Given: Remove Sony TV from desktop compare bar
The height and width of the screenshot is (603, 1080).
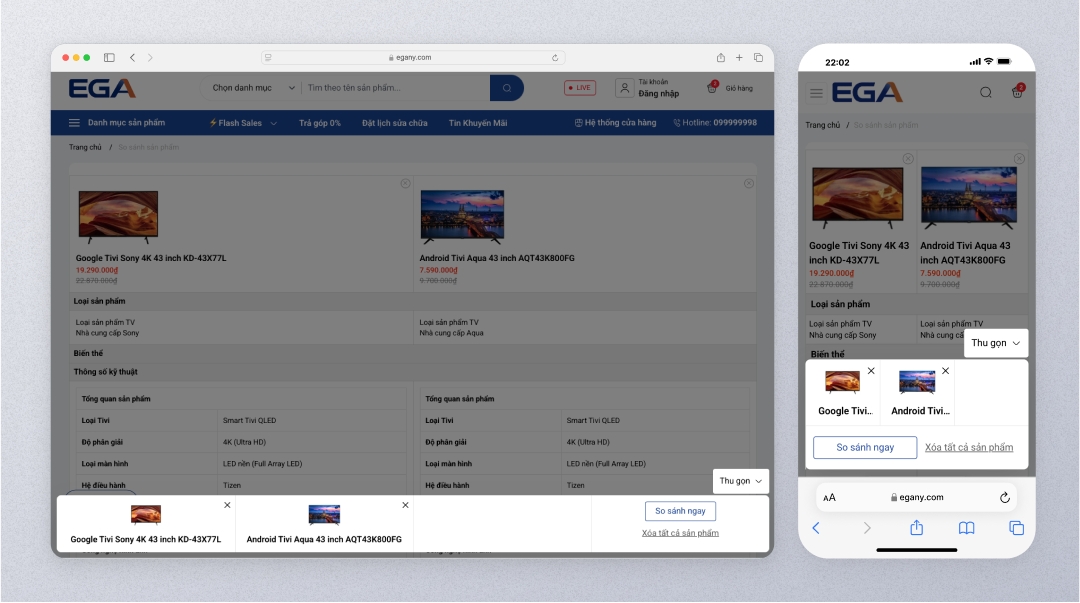Looking at the screenshot, I should point(227,505).
